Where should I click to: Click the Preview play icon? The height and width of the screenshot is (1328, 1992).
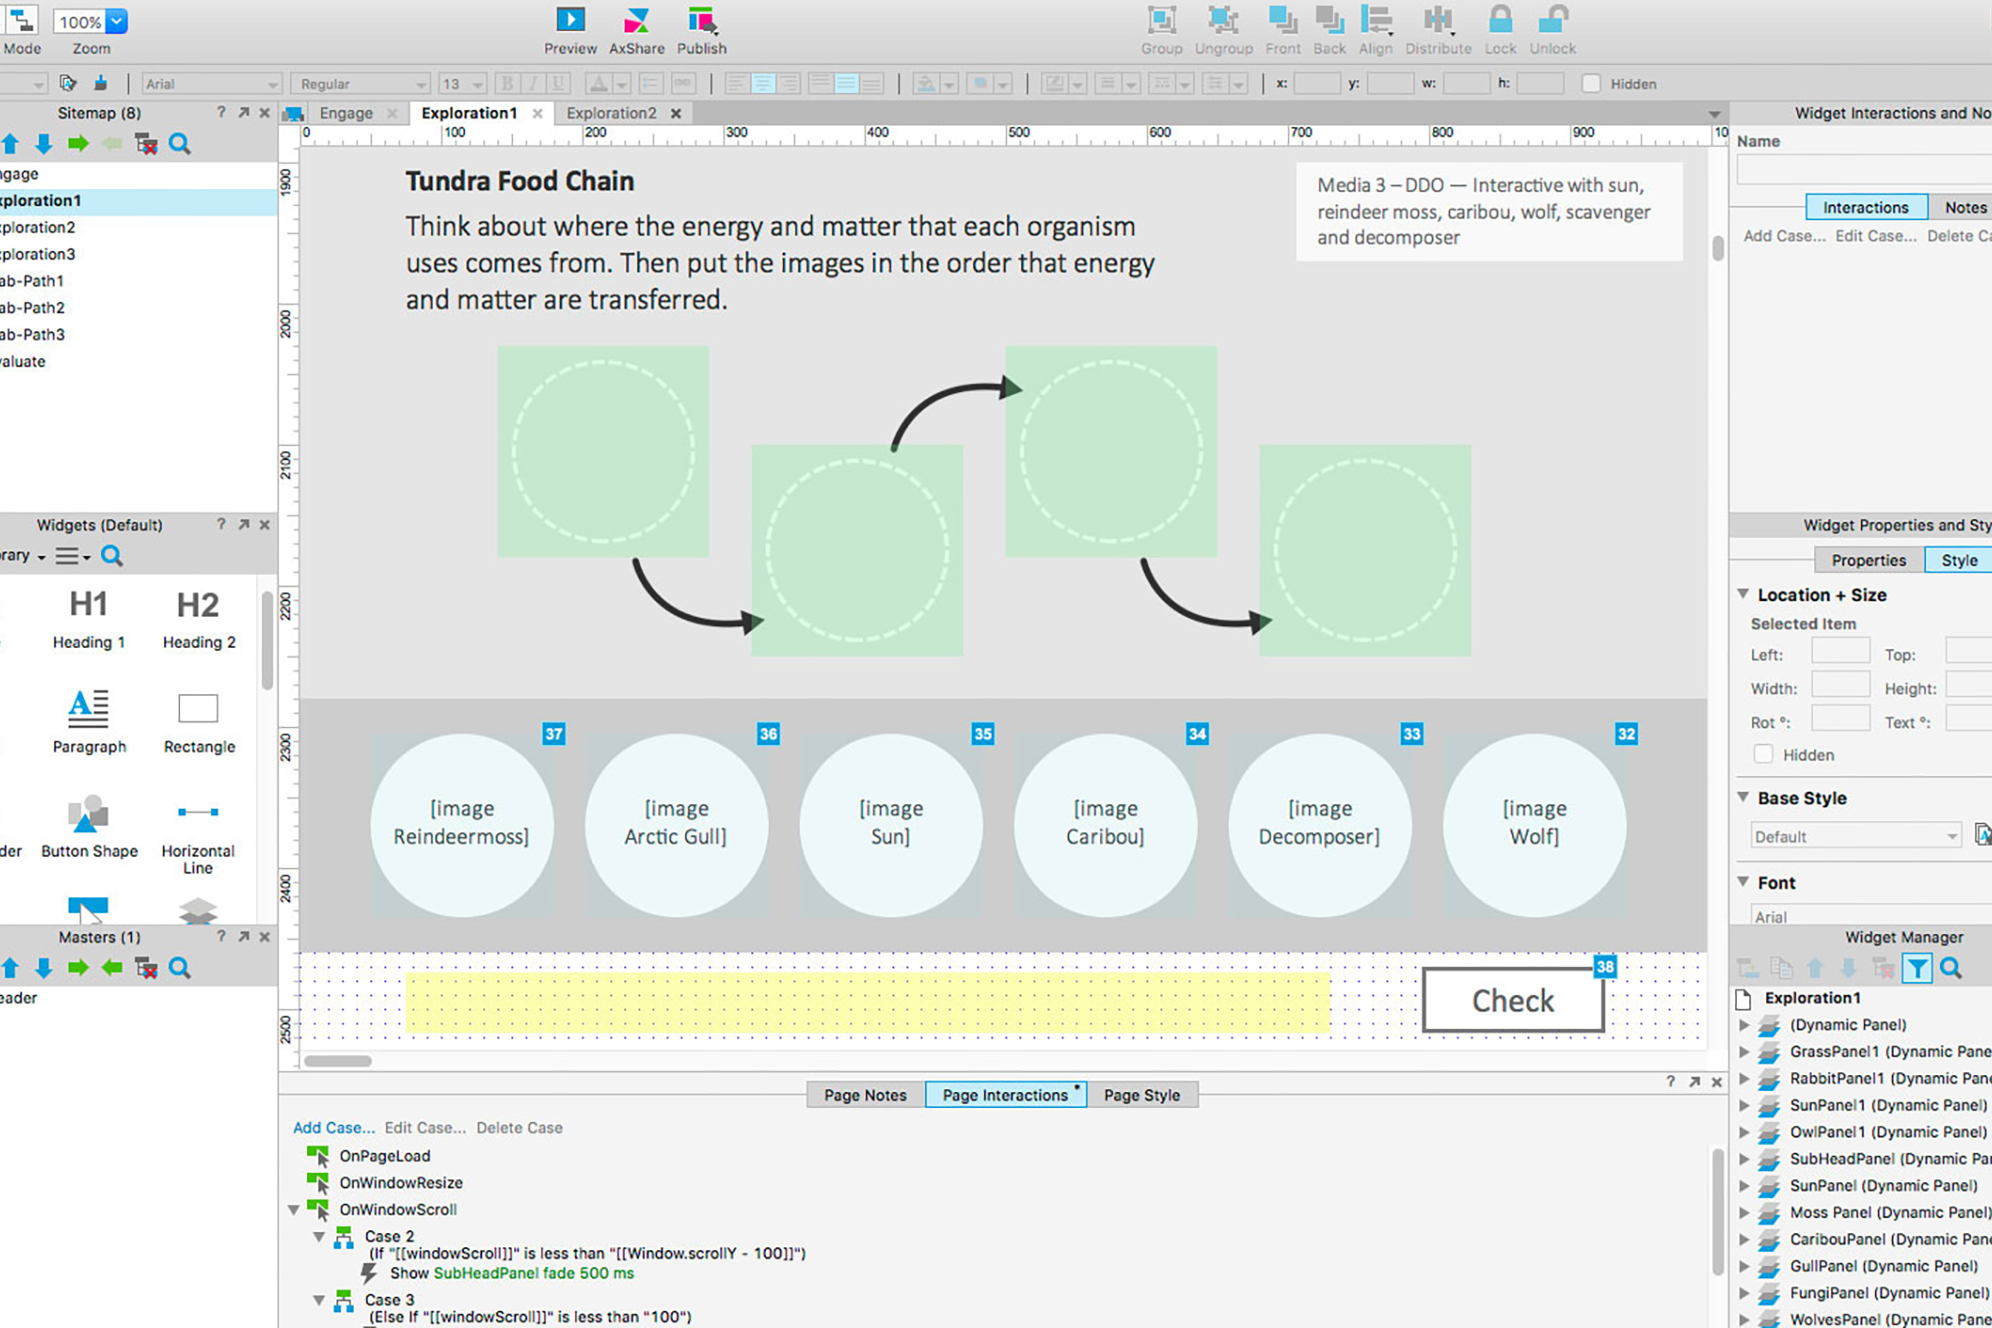coord(570,20)
